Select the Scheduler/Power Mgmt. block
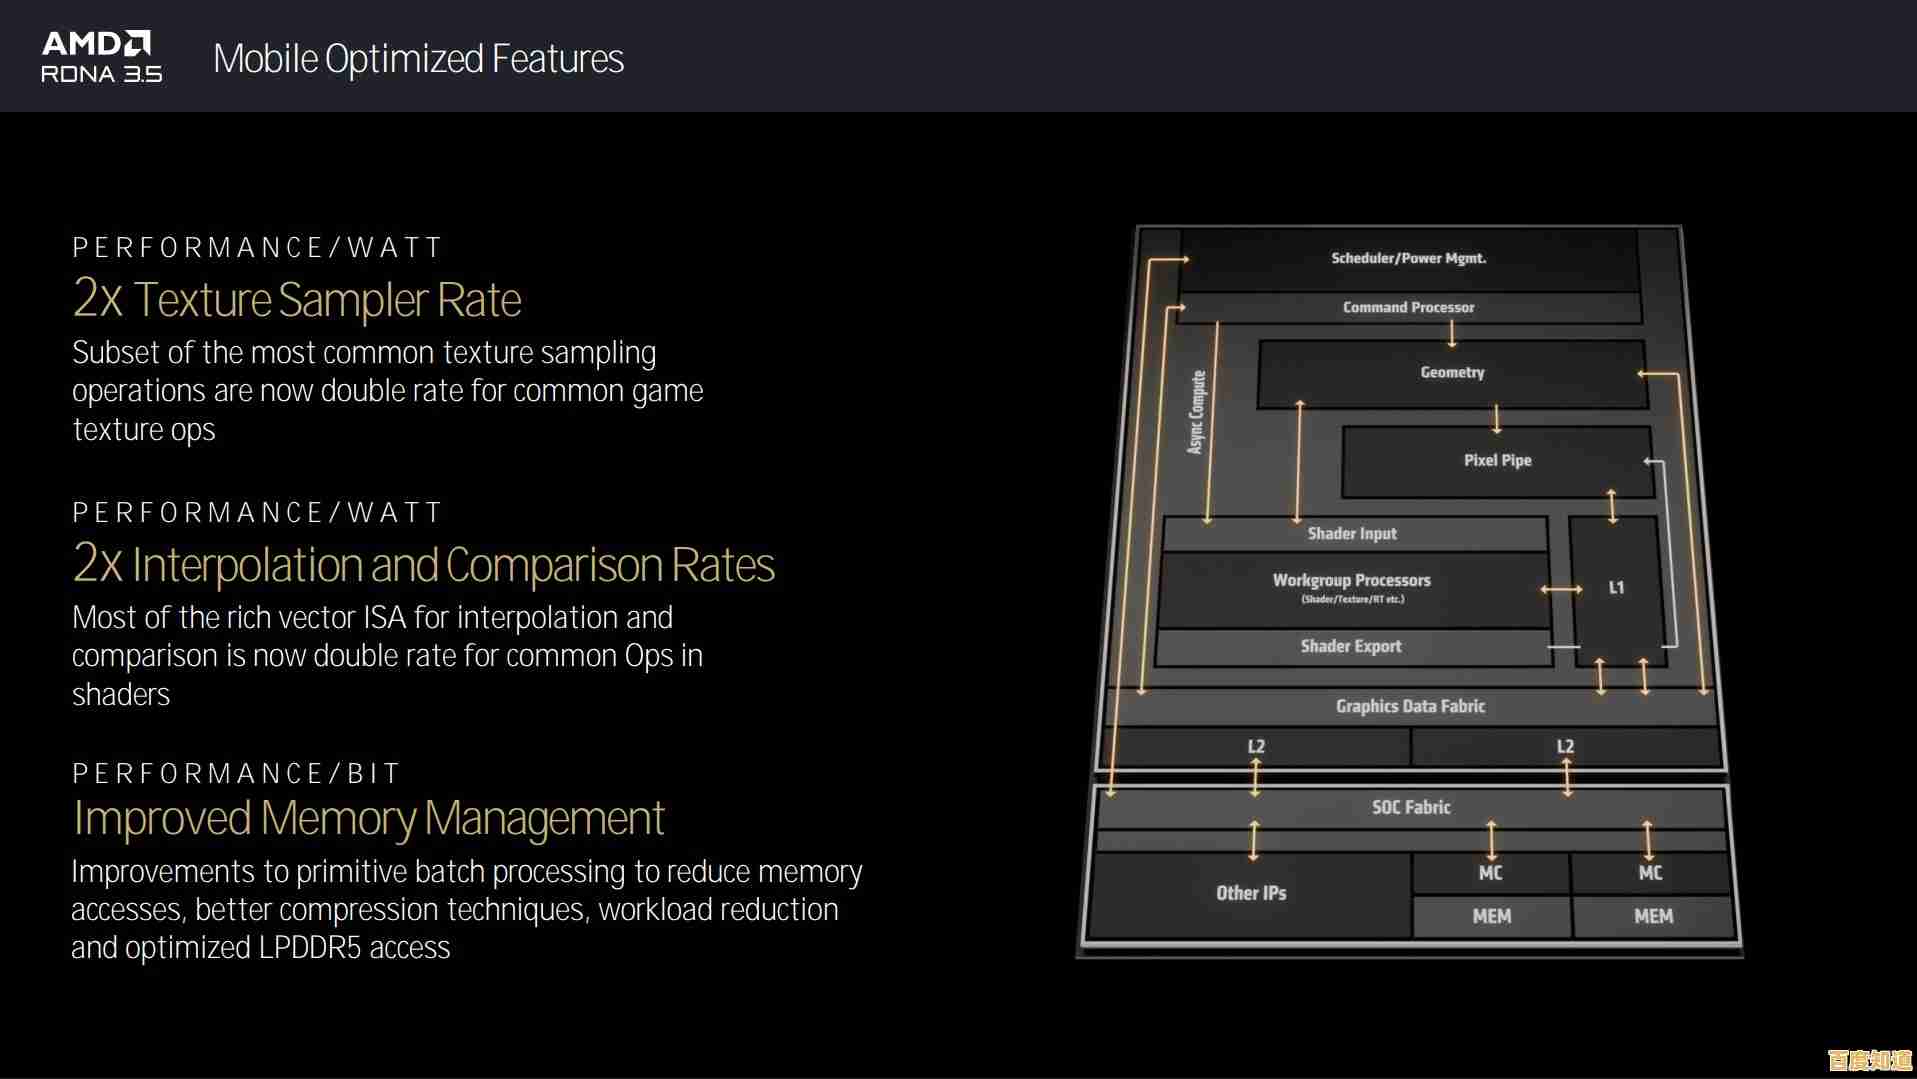 [1408, 258]
